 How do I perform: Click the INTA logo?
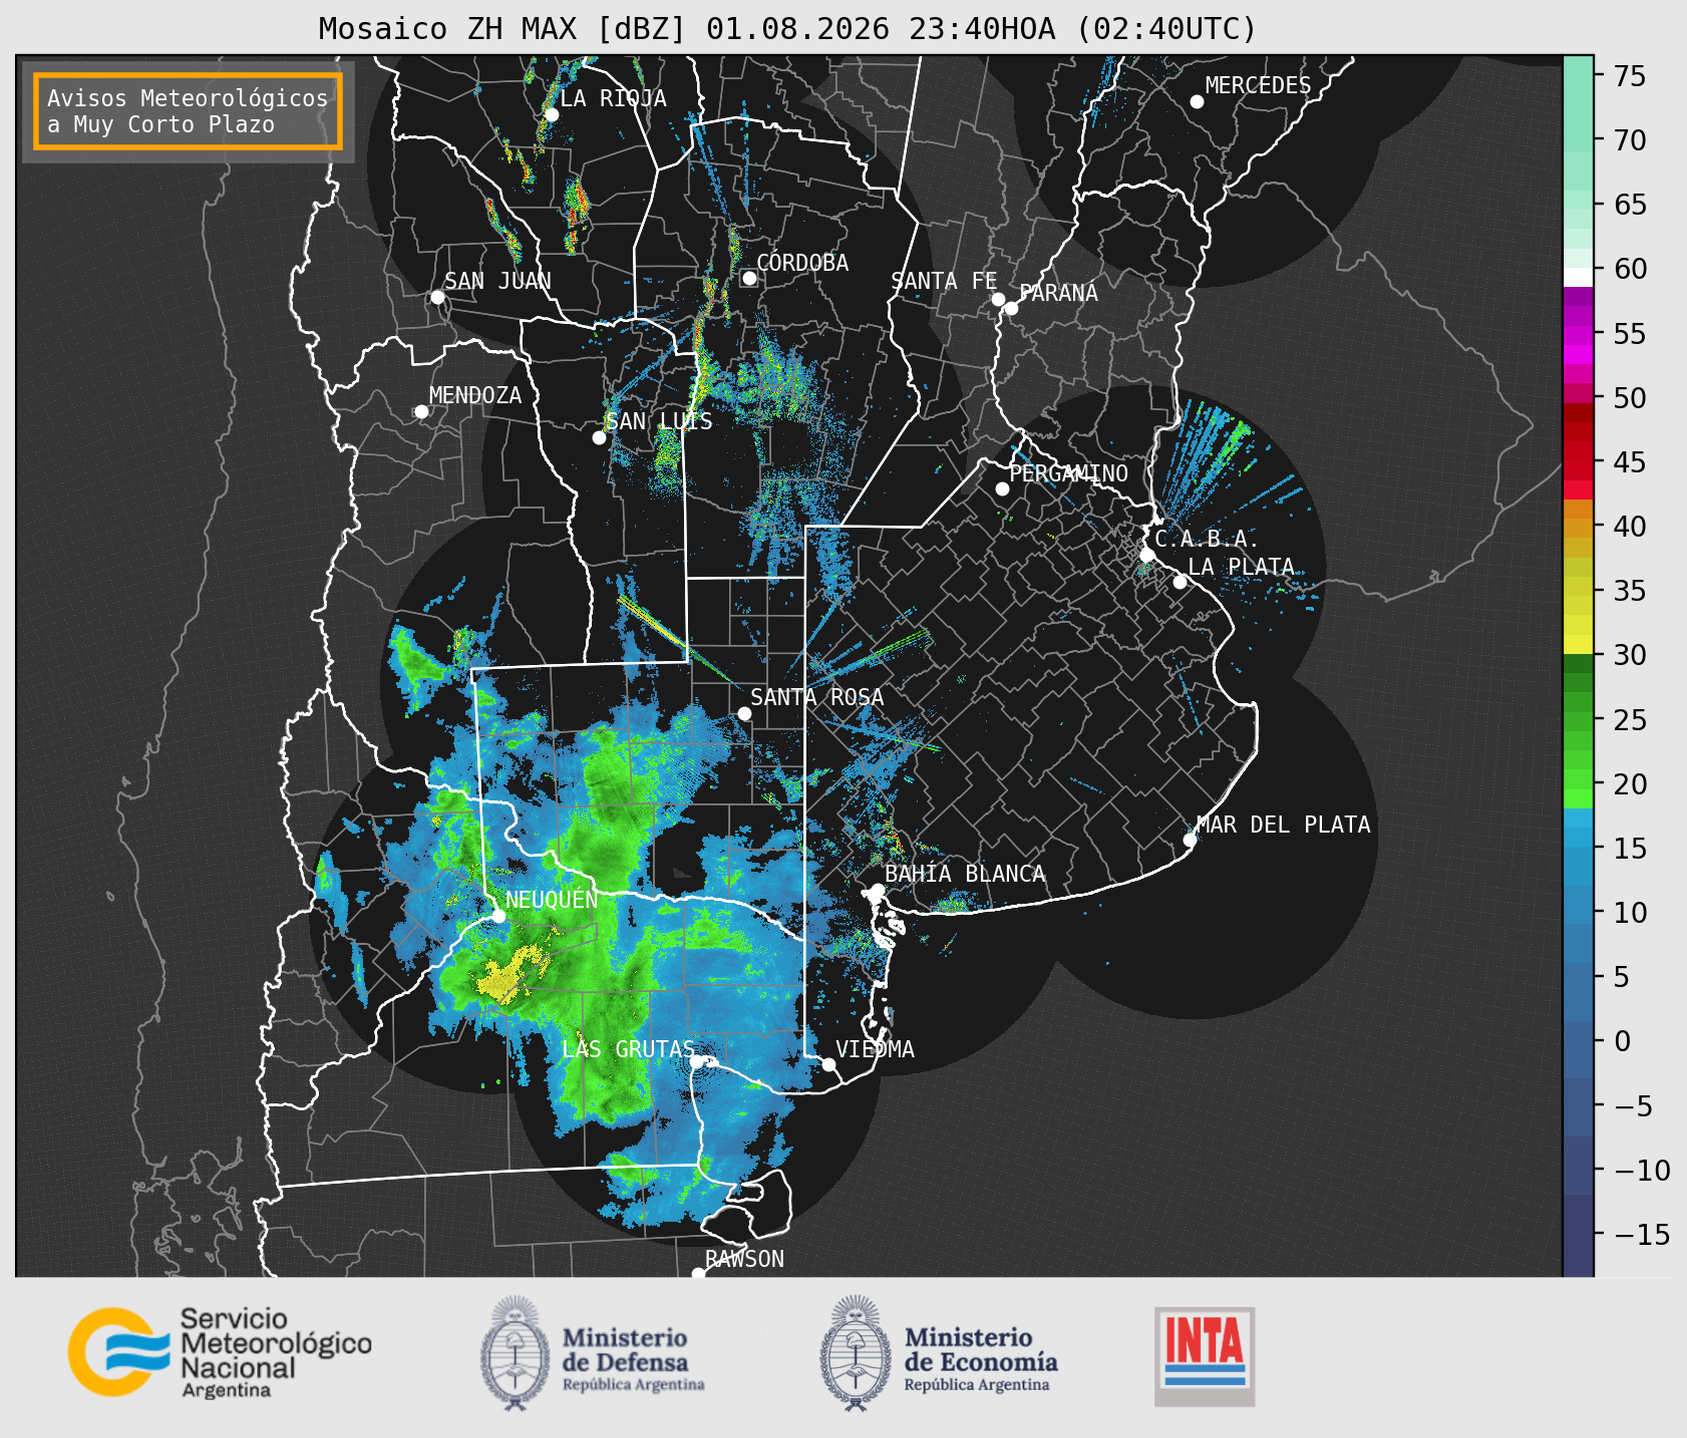tap(1204, 1356)
